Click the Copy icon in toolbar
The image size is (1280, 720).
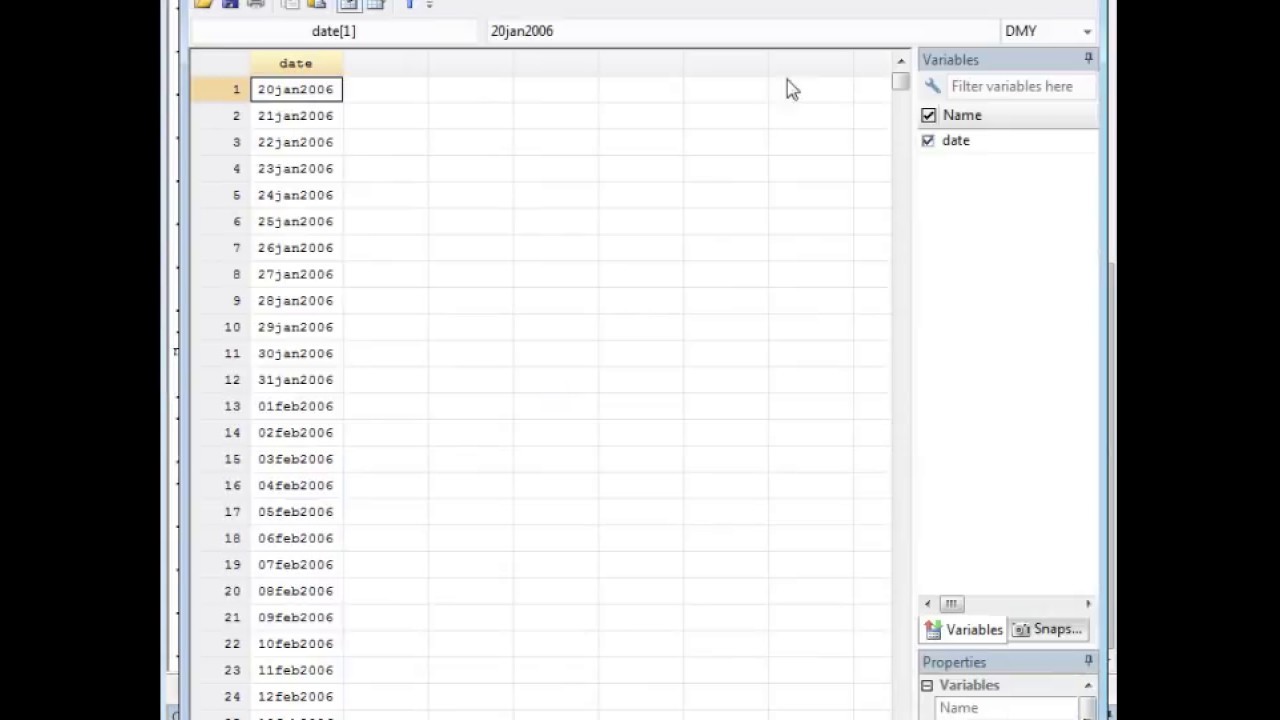[x=290, y=4]
